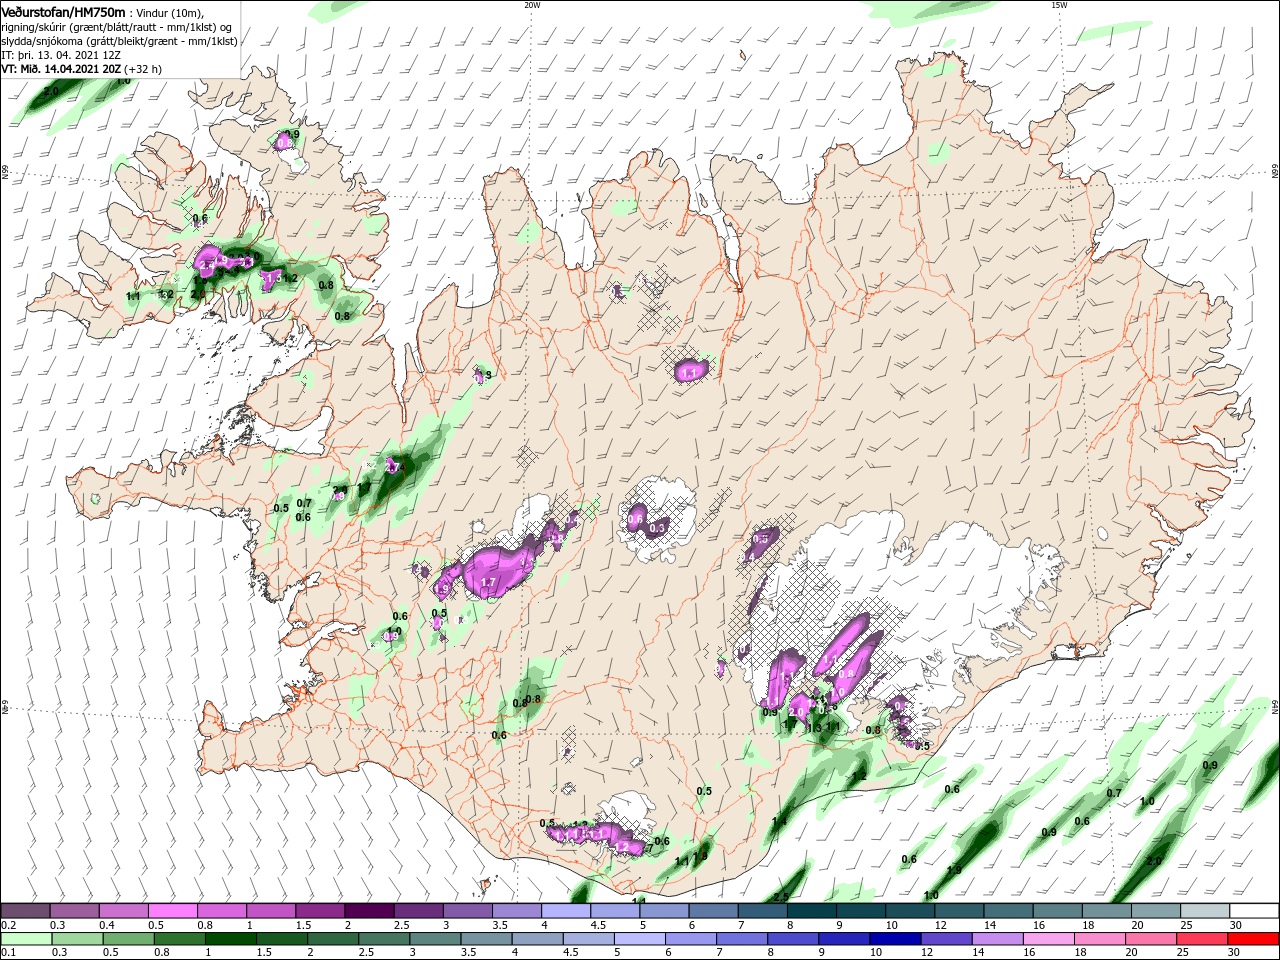Click the Veðurstofan/HM750m map title
The height and width of the screenshot is (960, 1280).
pyautogui.click(x=63, y=11)
